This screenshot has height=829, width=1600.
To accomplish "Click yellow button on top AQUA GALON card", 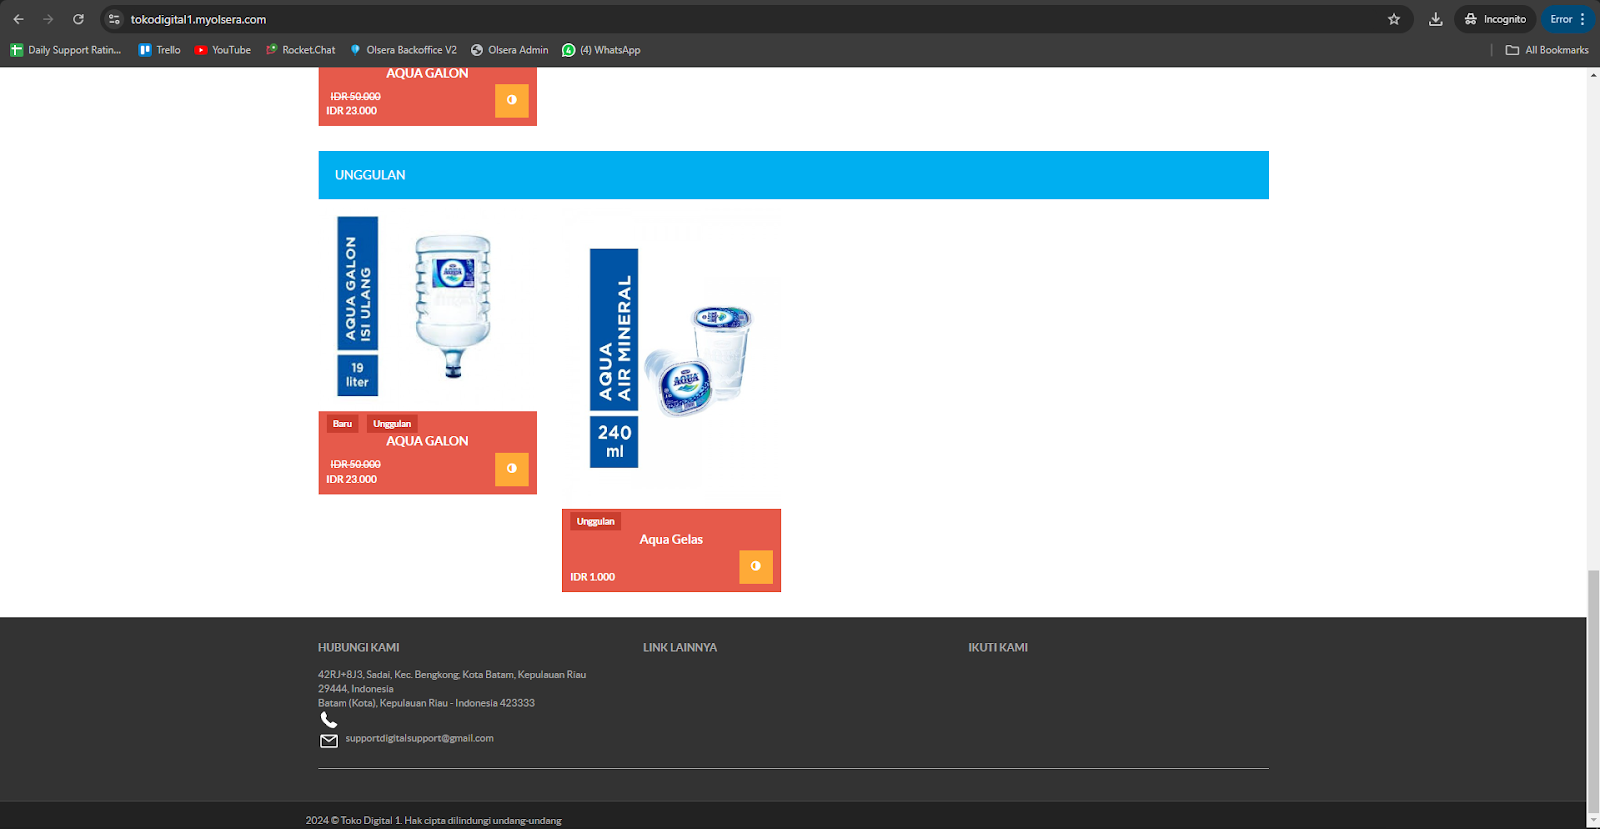I will [512, 100].
